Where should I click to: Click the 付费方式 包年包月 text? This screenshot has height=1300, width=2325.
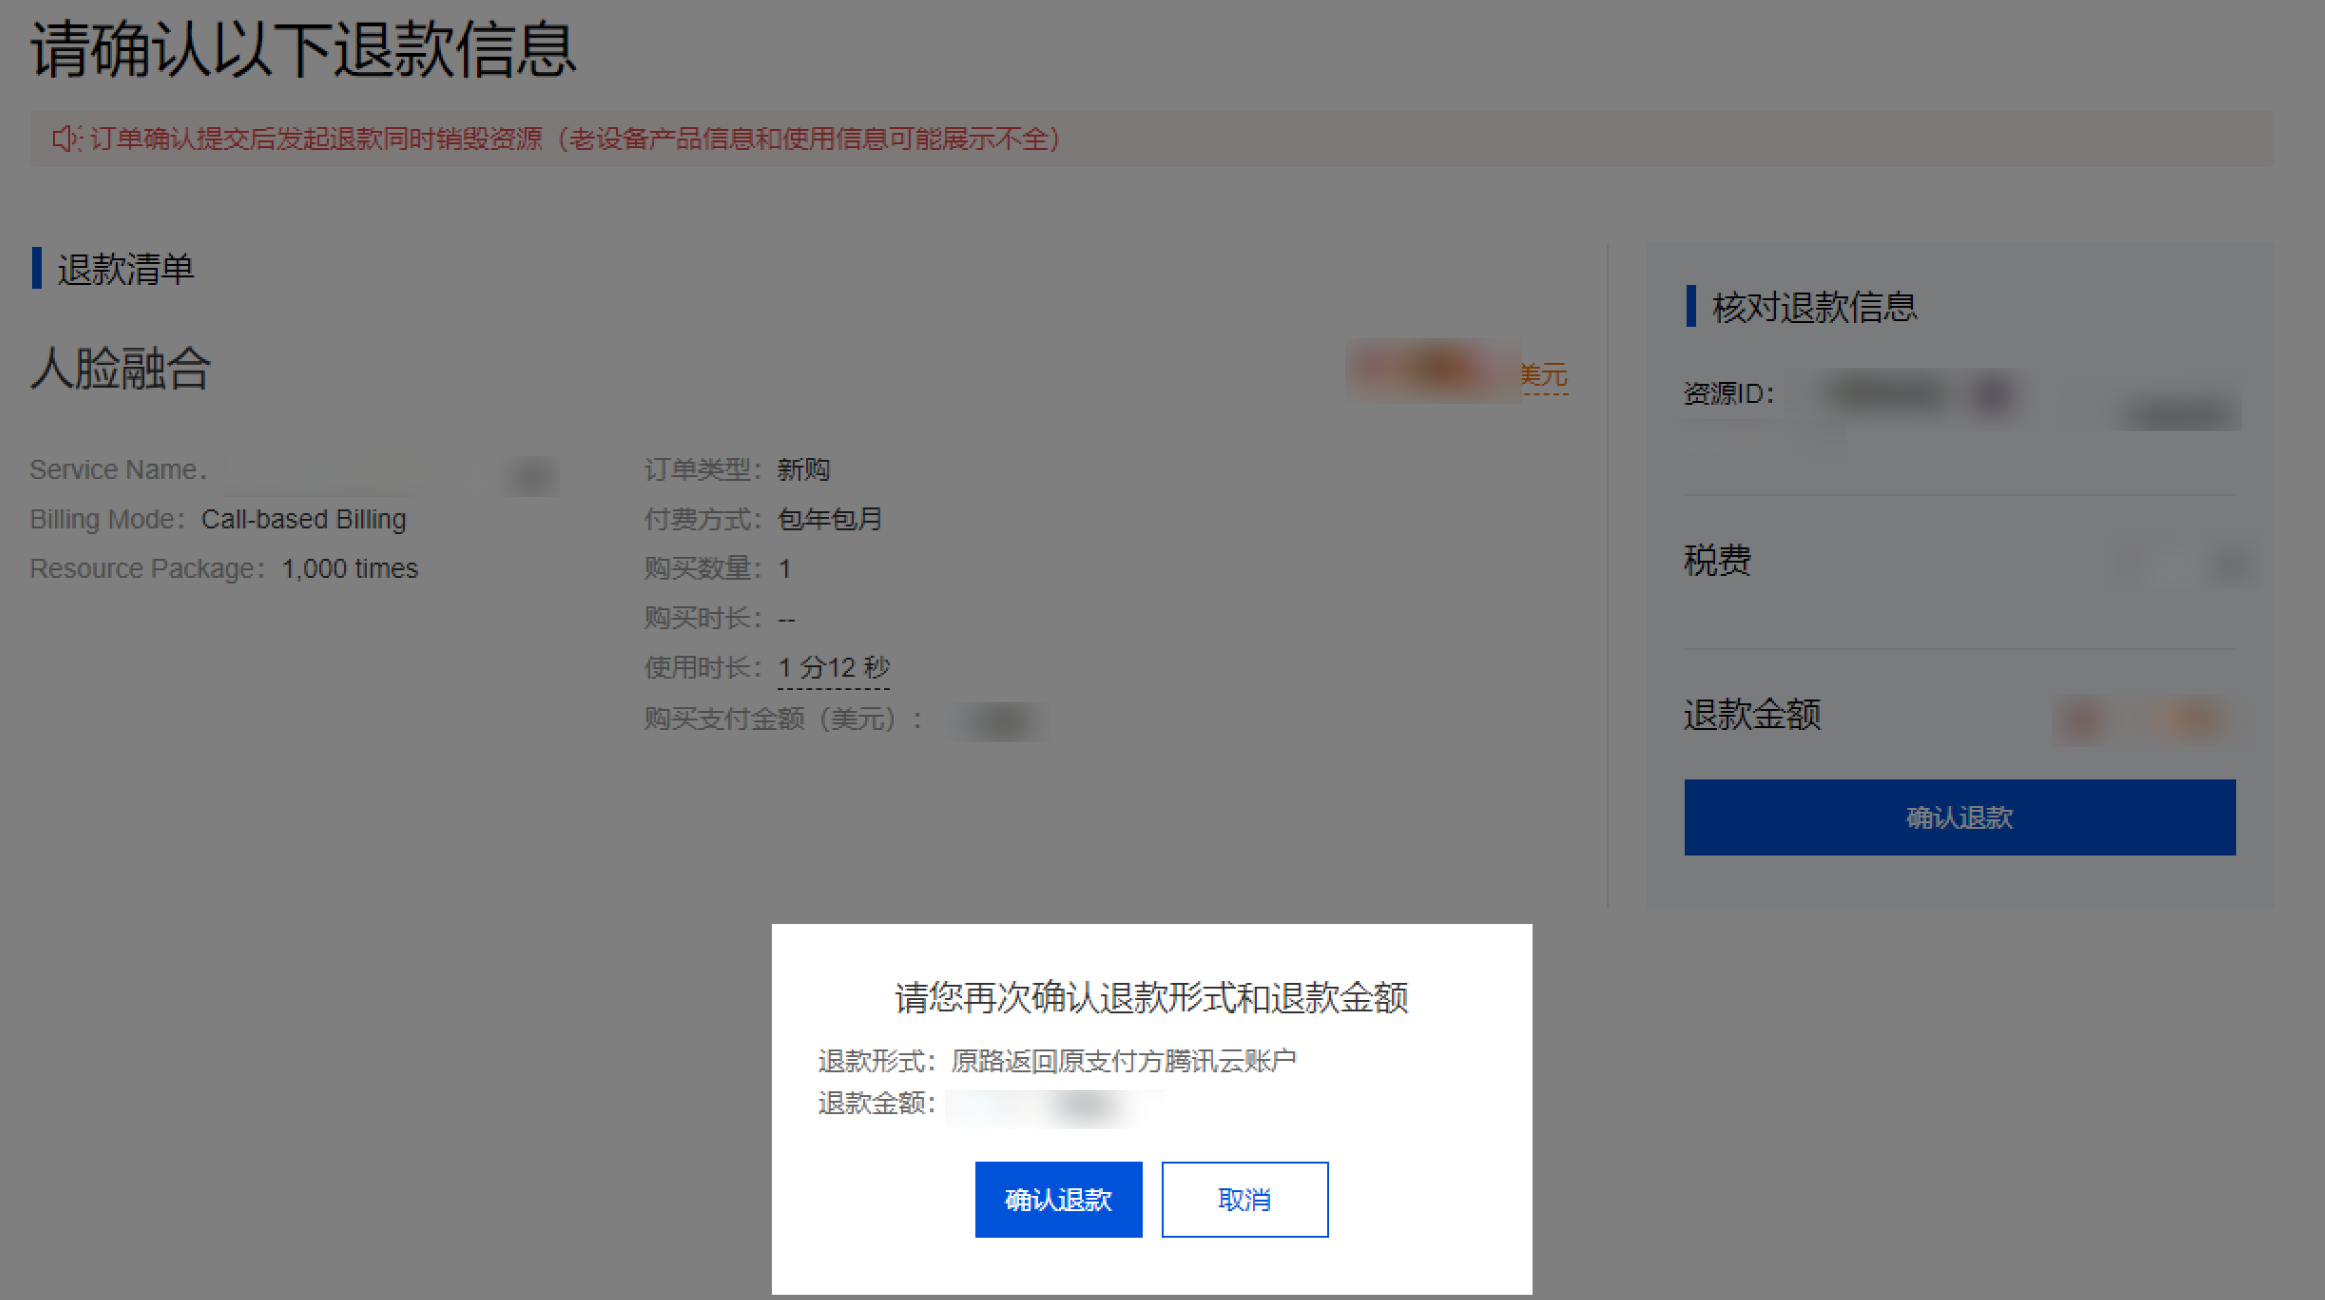pyautogui.click(x=763, y=519)
